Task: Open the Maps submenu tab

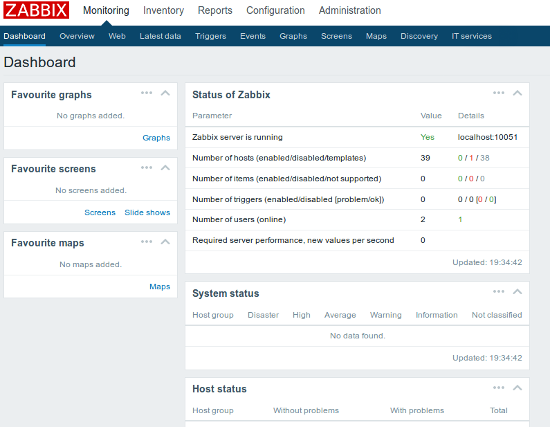Action: click(376, 36)
